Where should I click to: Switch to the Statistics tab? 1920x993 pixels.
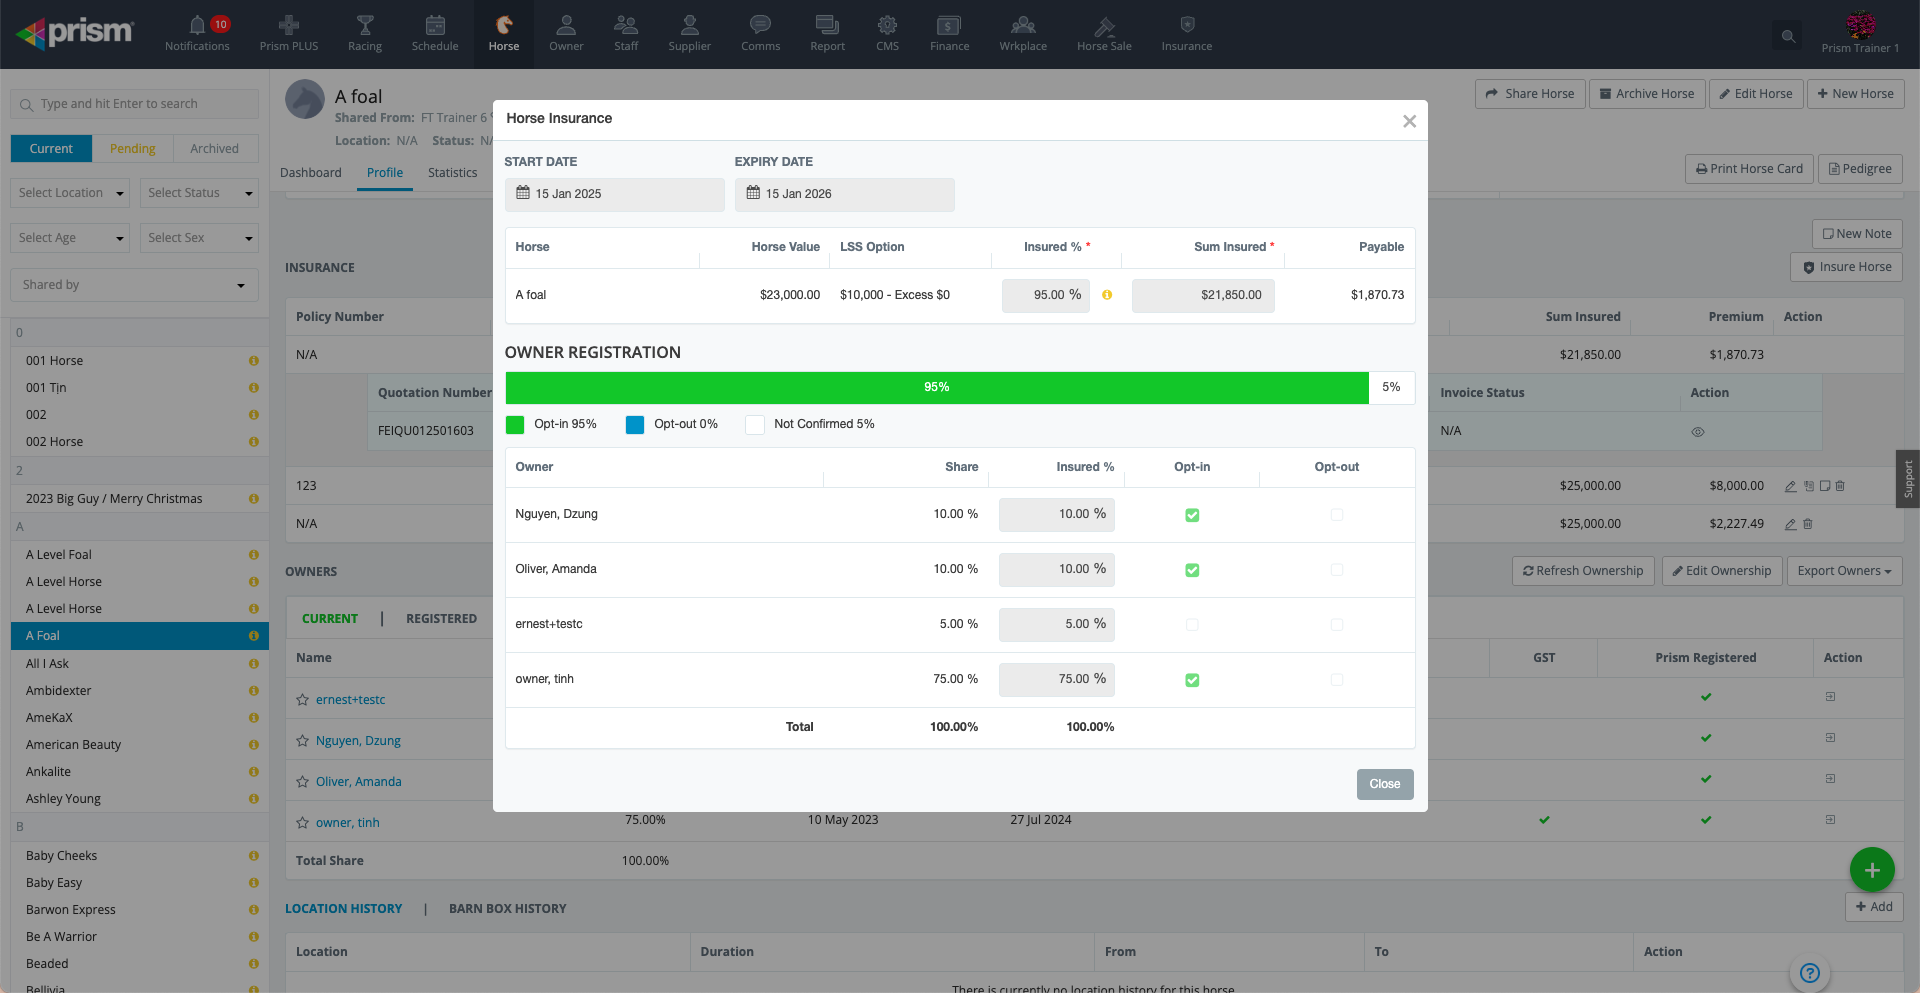click(x=452, y=173)
